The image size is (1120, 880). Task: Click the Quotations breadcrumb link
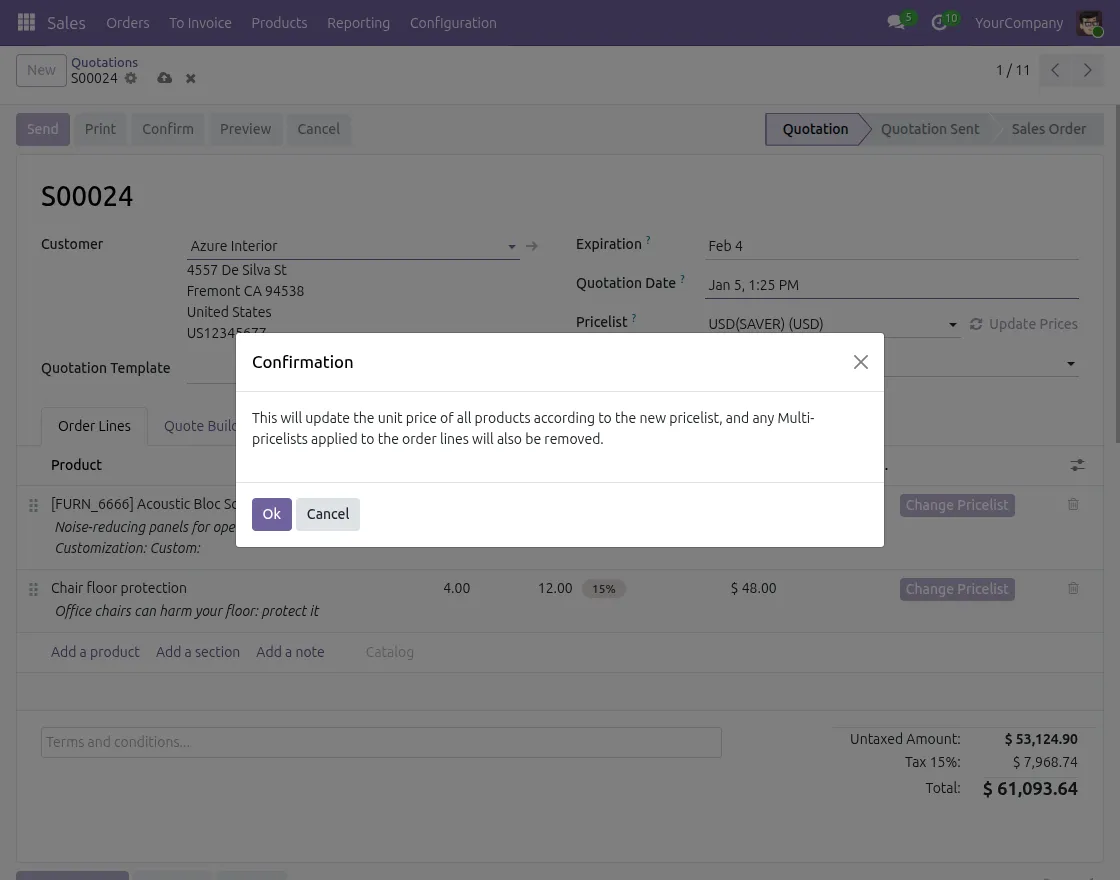(x=104, y=62)
